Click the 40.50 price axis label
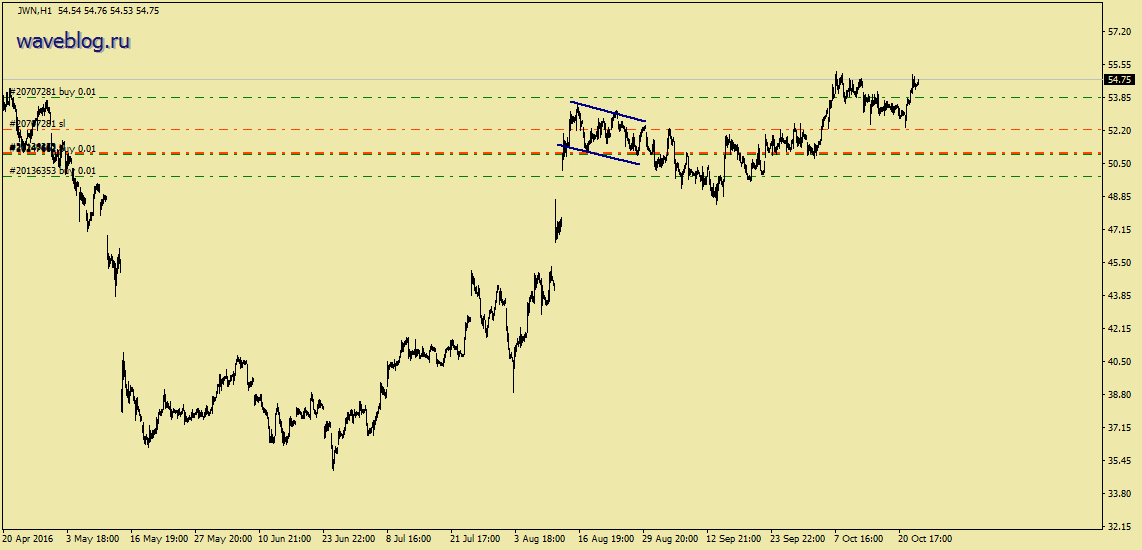The height and width of the screenshot is (550, 1142). 1118,362
